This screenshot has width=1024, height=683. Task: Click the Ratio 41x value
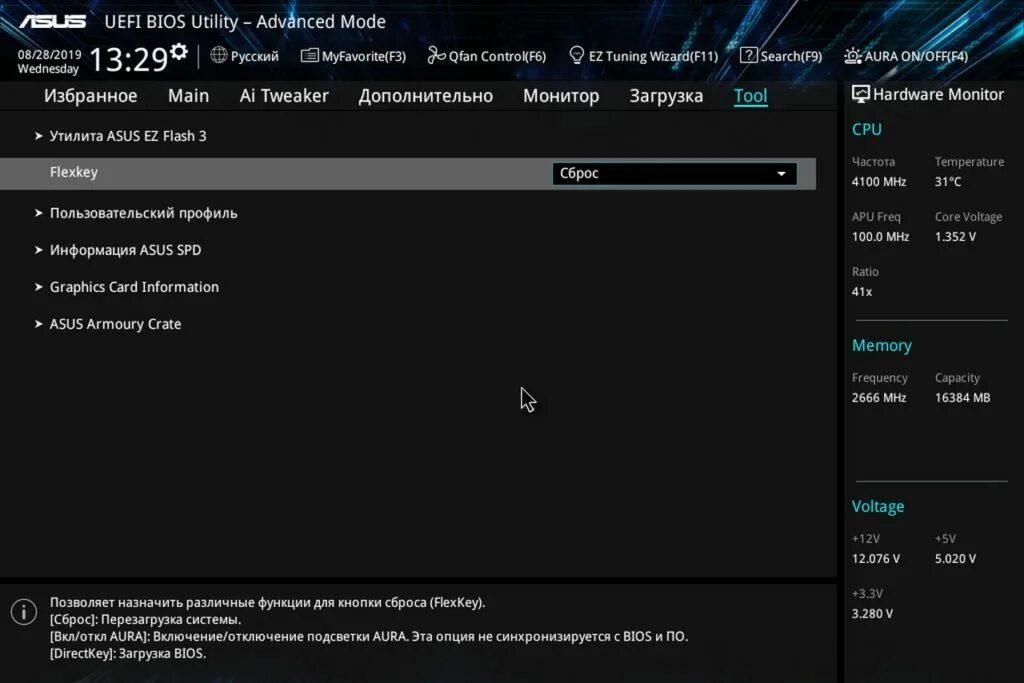[862, 292]
